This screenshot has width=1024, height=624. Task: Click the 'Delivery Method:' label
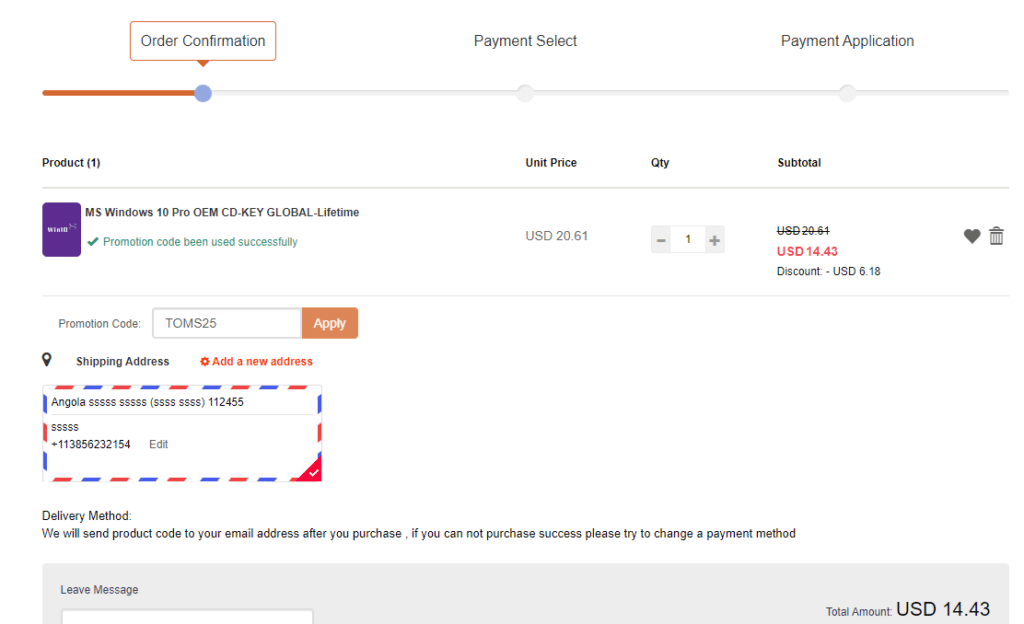coord(86,516)
